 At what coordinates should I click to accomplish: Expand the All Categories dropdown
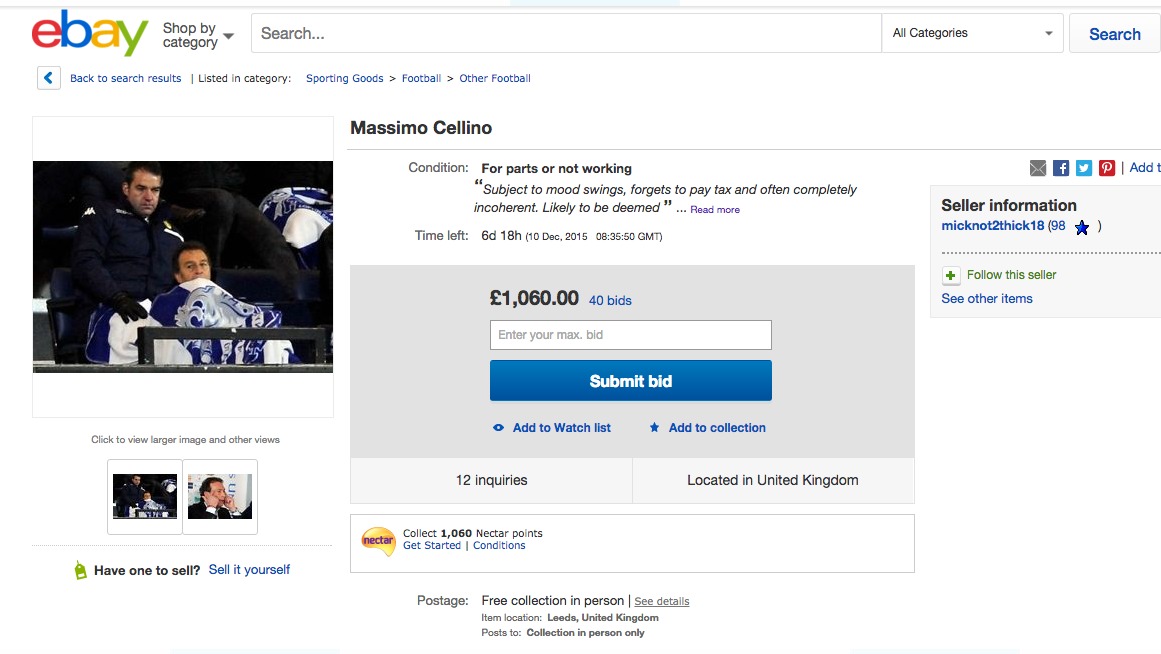tap(973, 33)
